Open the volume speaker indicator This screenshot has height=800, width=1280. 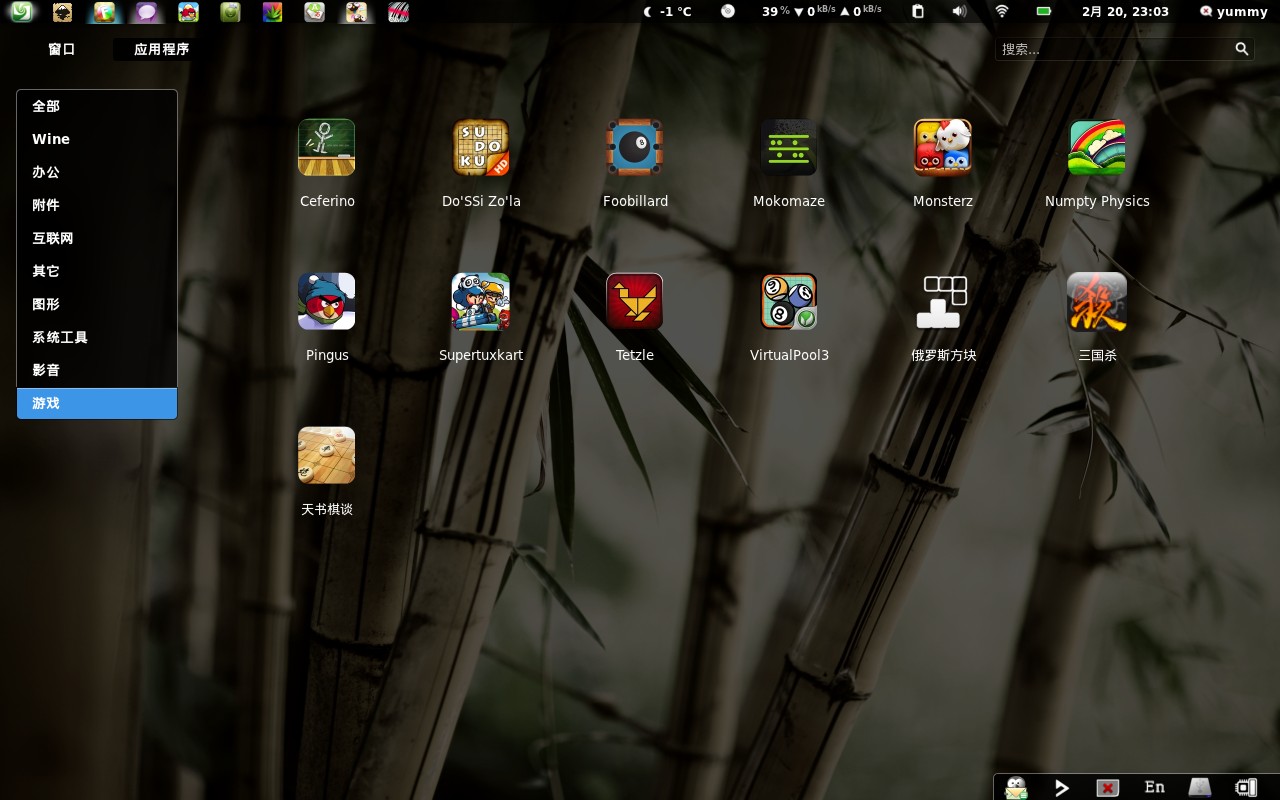(960, 12)
